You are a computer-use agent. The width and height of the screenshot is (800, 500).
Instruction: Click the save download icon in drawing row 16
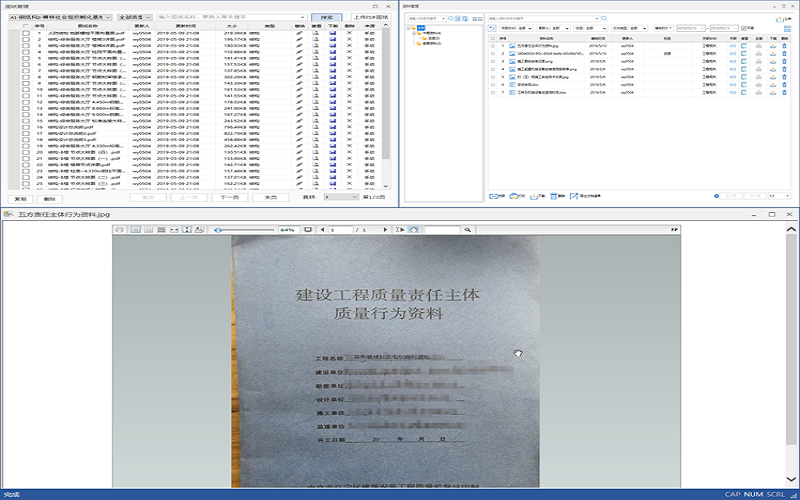point(333,127)
